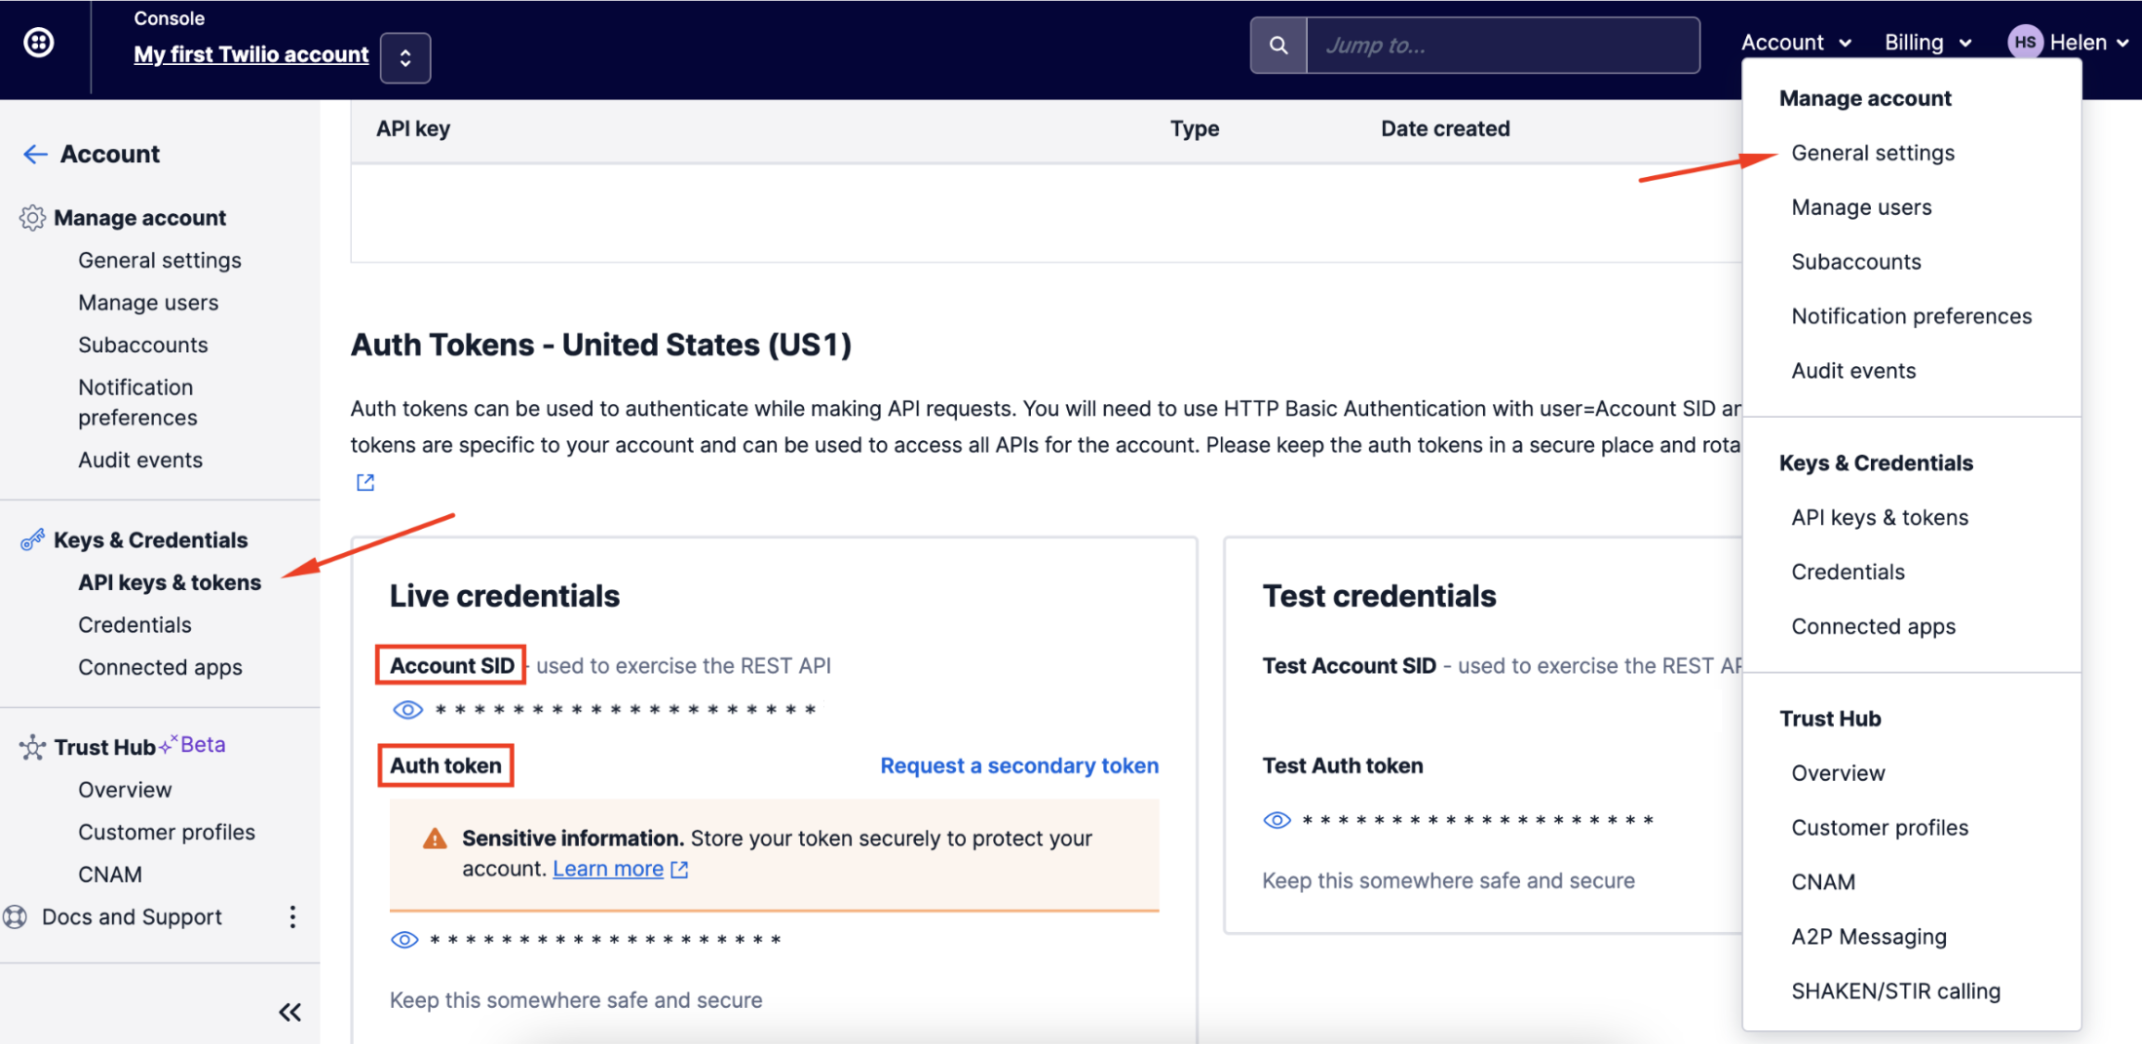Image resolution: width=2142 pixels, height=1044 pixels.
Task: Click the Docs and Support lifebuoy icon
Action: pos(15,917)
